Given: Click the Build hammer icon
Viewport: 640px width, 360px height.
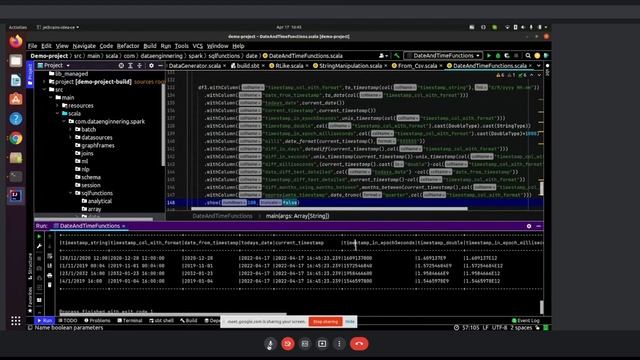Looking at the screenshot, I should [396, 56].
